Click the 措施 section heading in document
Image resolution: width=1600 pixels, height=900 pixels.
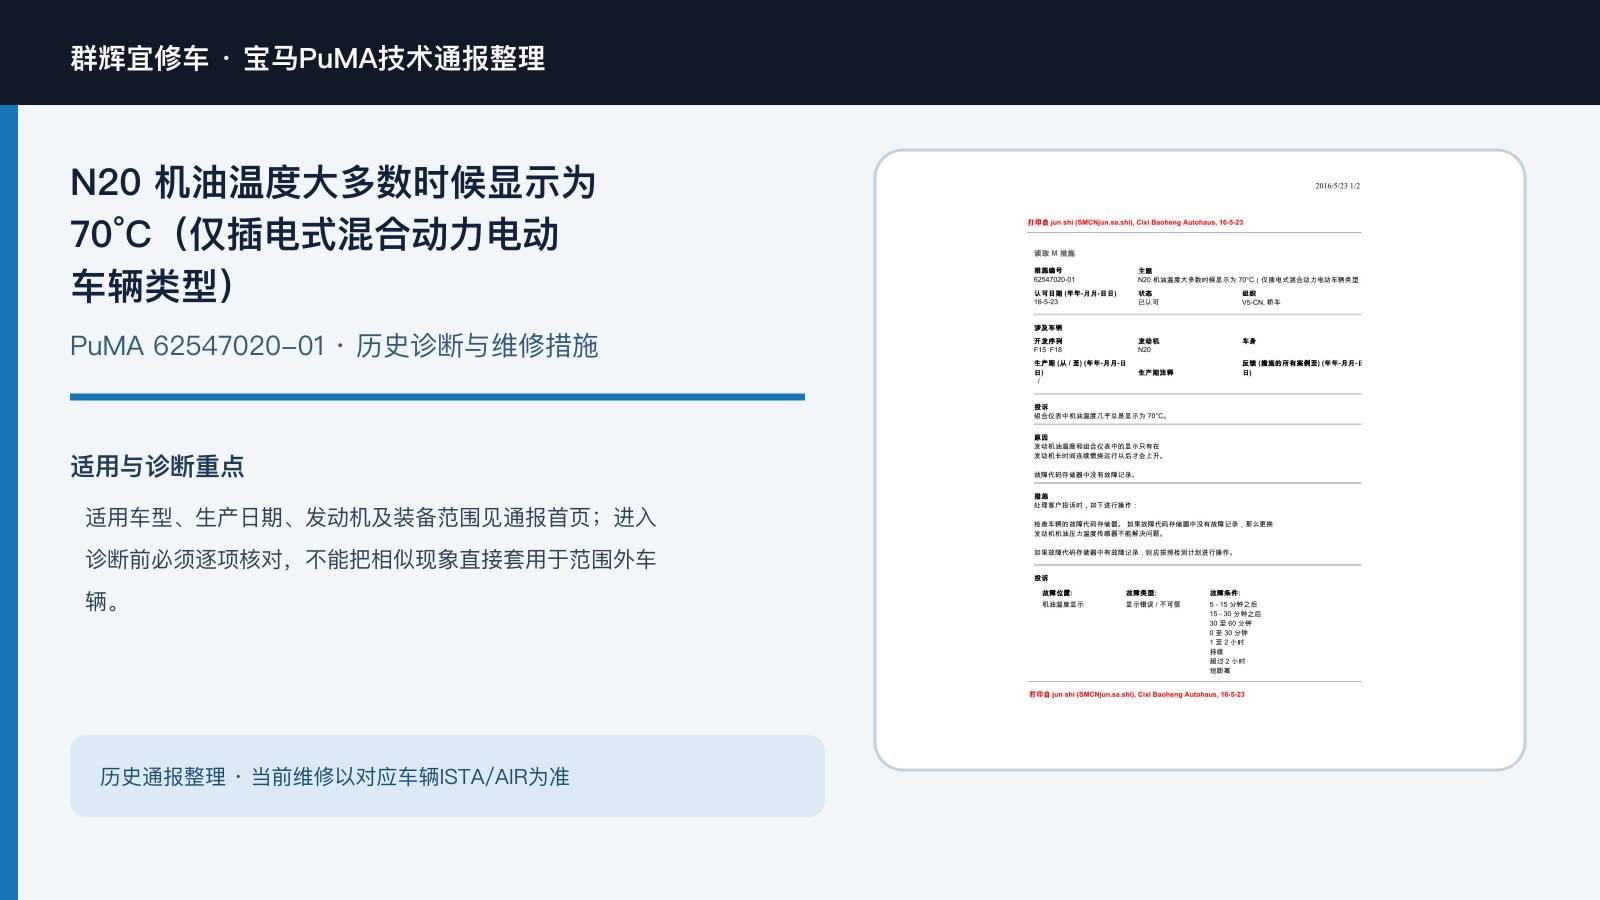tap(1041, 496)
